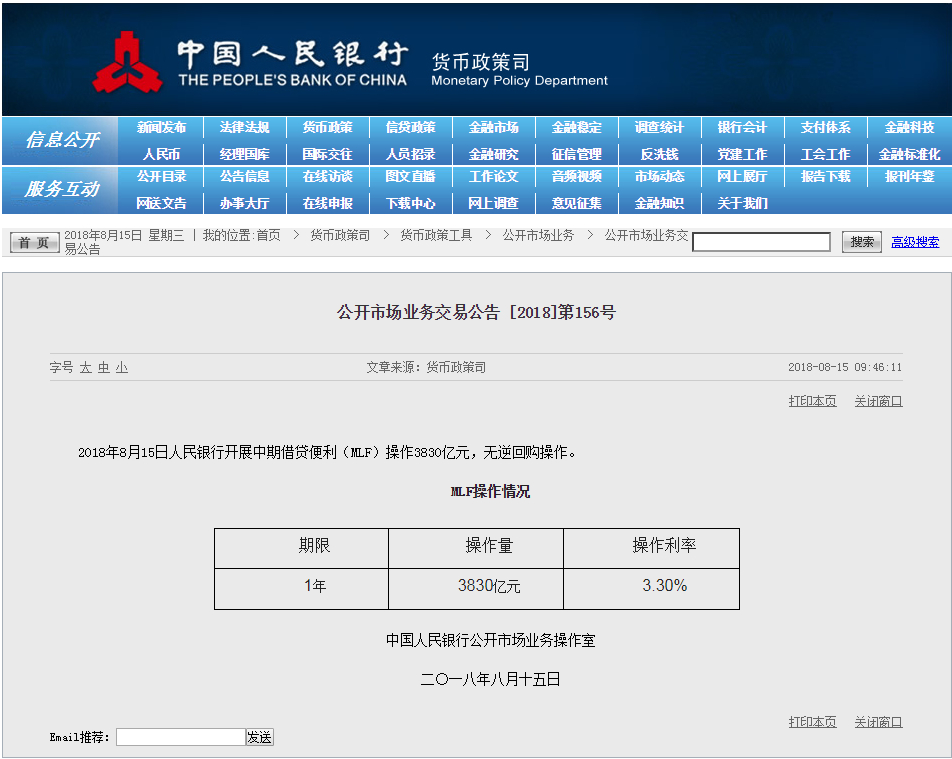
Task: Select the 关于我们 menu item
Action: (x=742, y=203)
